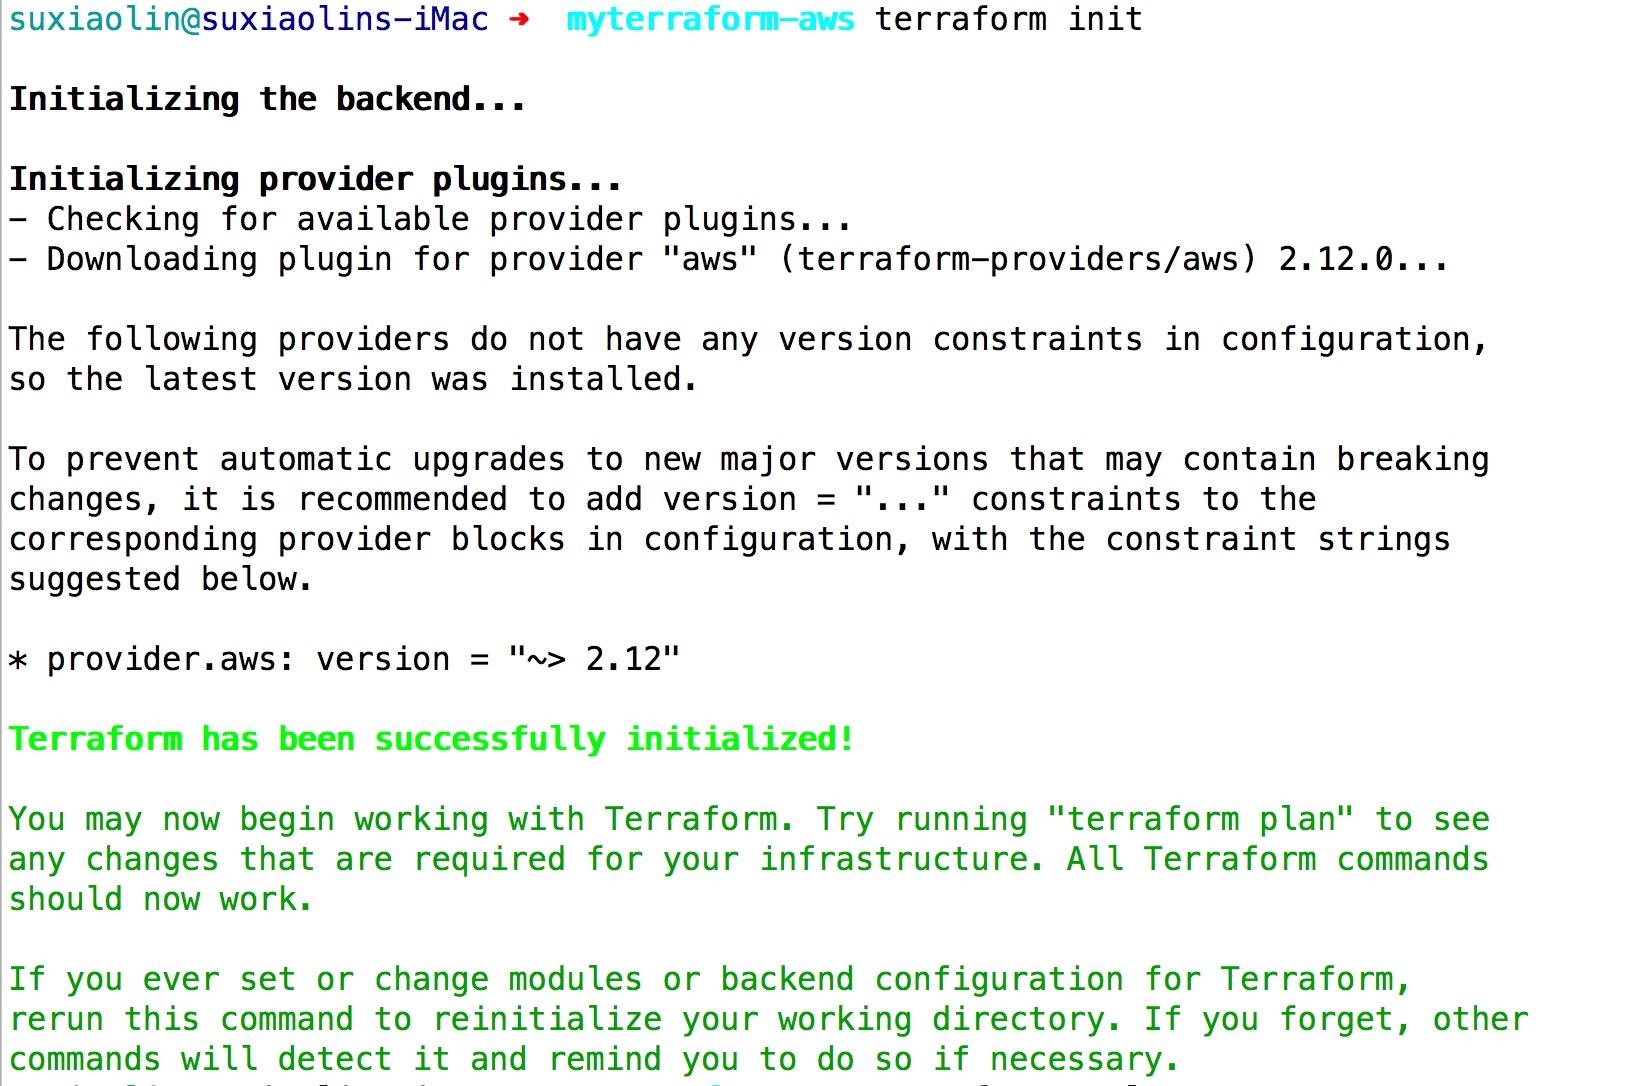The width and height of the screenshot is (1638, 1086).
Task: Click 'Checking for available provider plugins' line
Action: tap(430, 219)
